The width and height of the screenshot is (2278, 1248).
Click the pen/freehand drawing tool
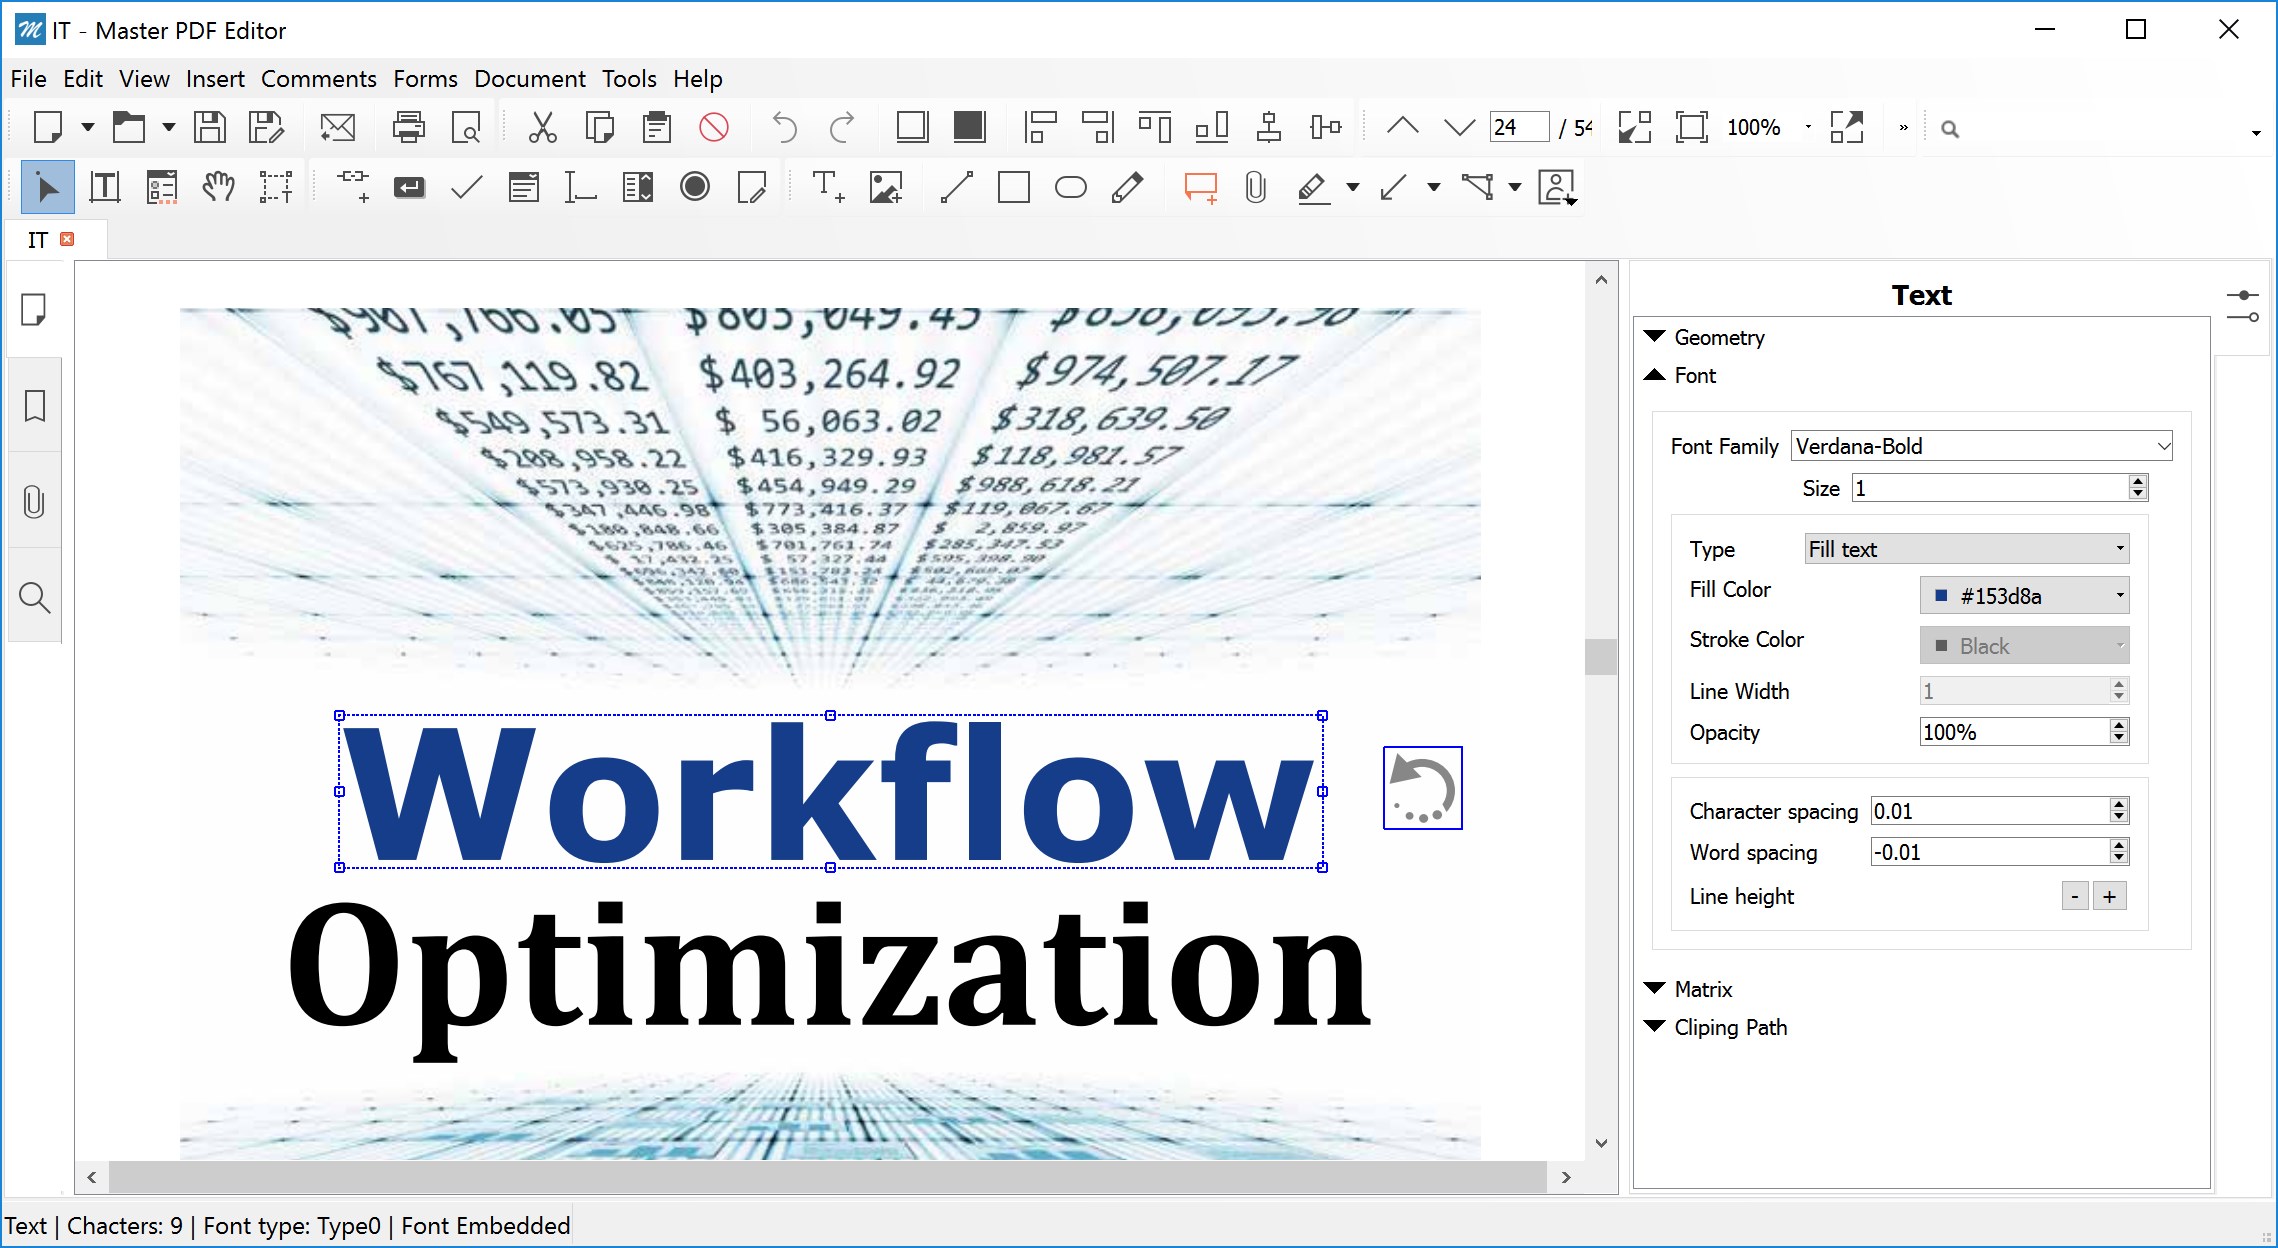coord(1129,188)
